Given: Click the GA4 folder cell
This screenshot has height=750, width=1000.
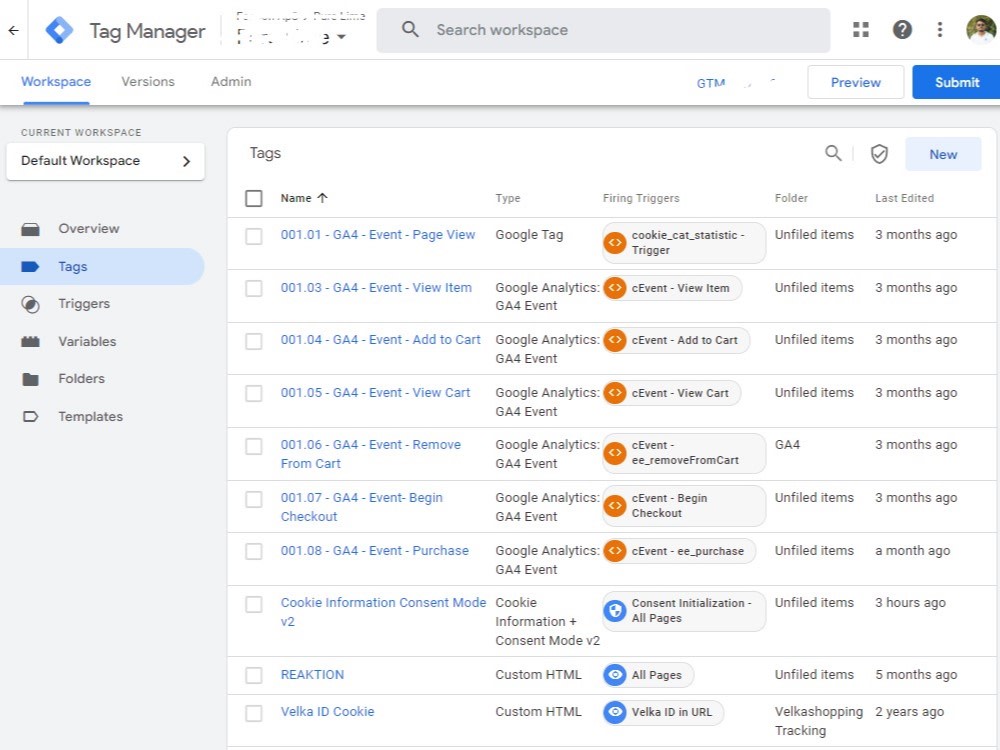Looking at the screenshot, I should click(787, 445).
